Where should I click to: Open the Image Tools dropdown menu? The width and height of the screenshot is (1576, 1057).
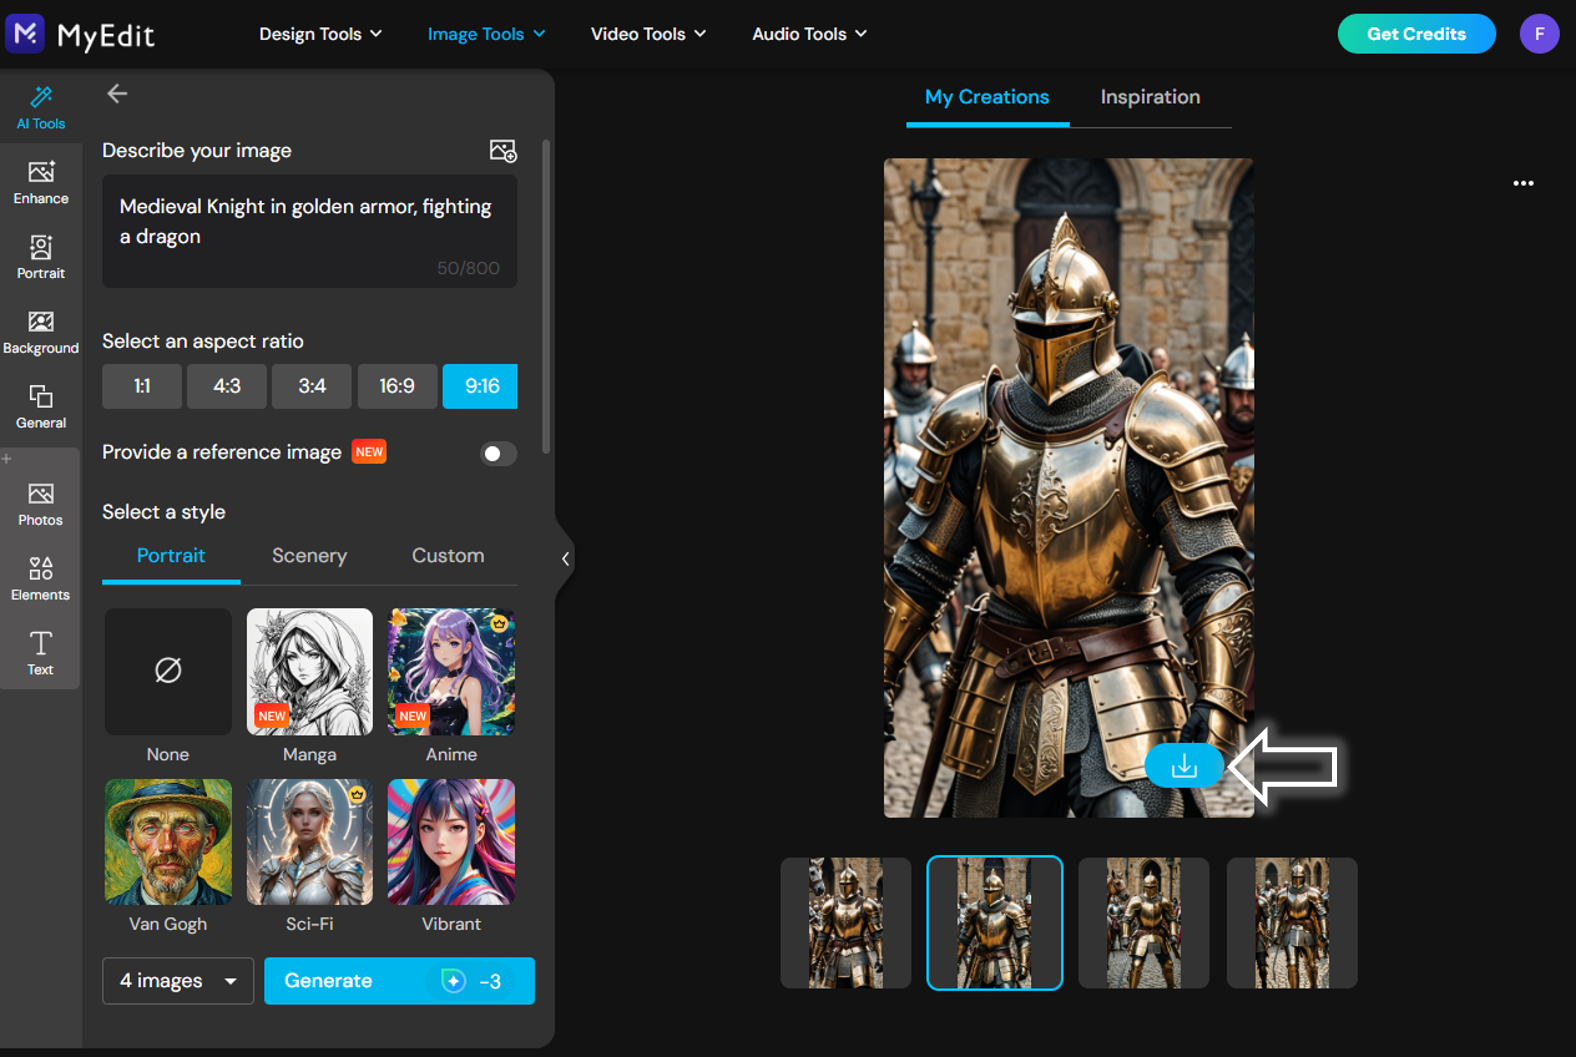point(486,34)
